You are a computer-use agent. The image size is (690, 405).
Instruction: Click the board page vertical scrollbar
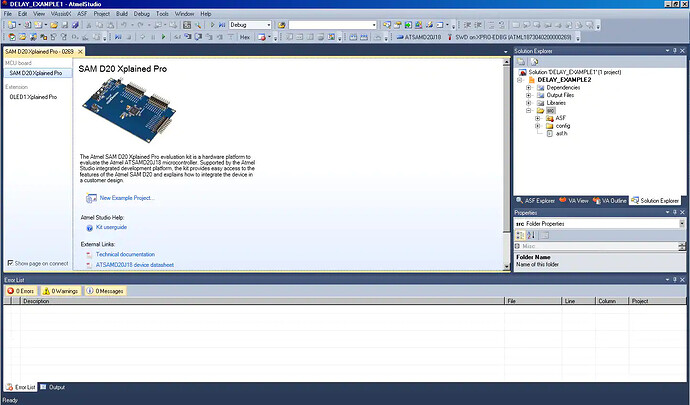click(x=506, y=163)
